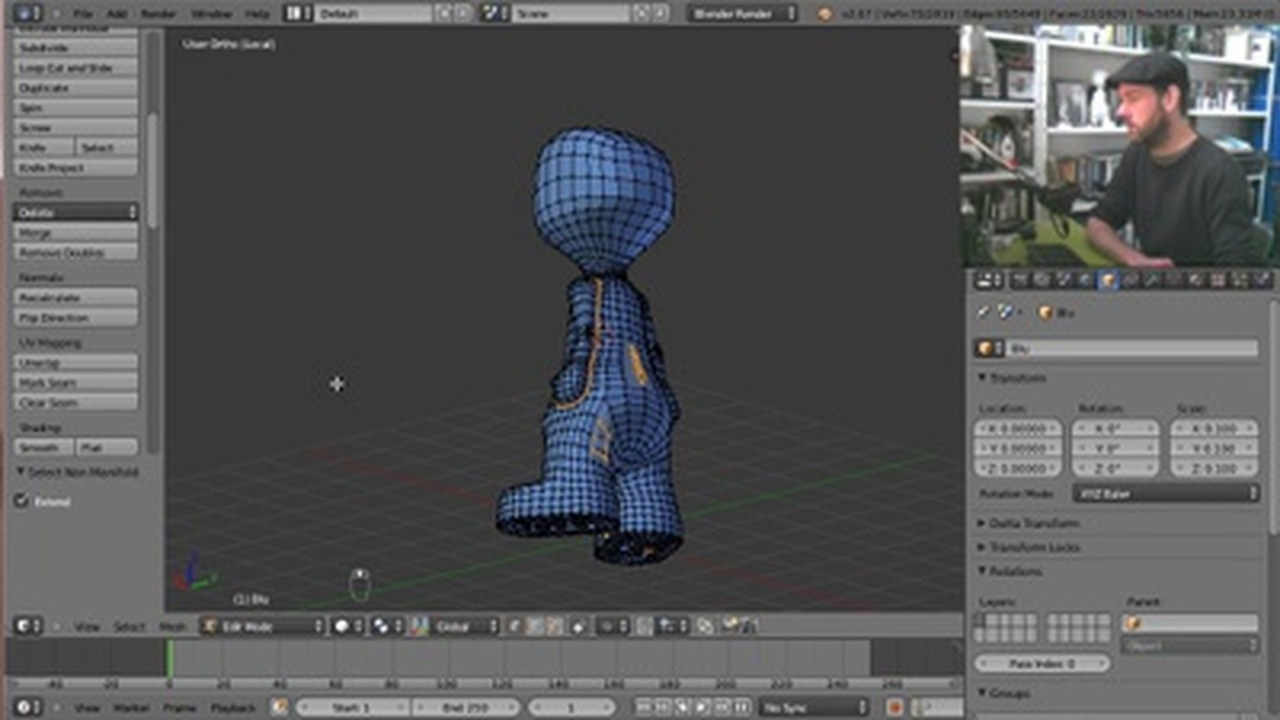Screen dimensions: 1280x720
Task: Click the pivot point selector icon
Action: [x=382, y=626]
